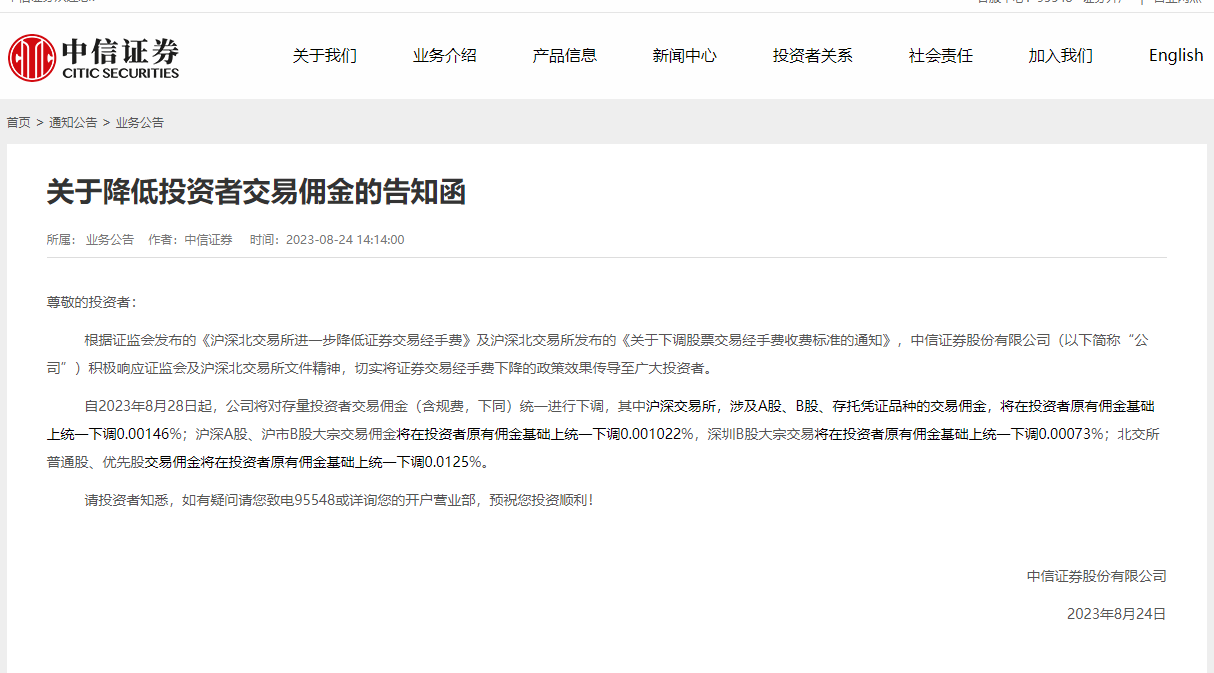Image resolution: width=1214 pixels, height=673 pixels.
Task: Click the paragraph starting 请投资者知悉
Action: tap(340, 499)
